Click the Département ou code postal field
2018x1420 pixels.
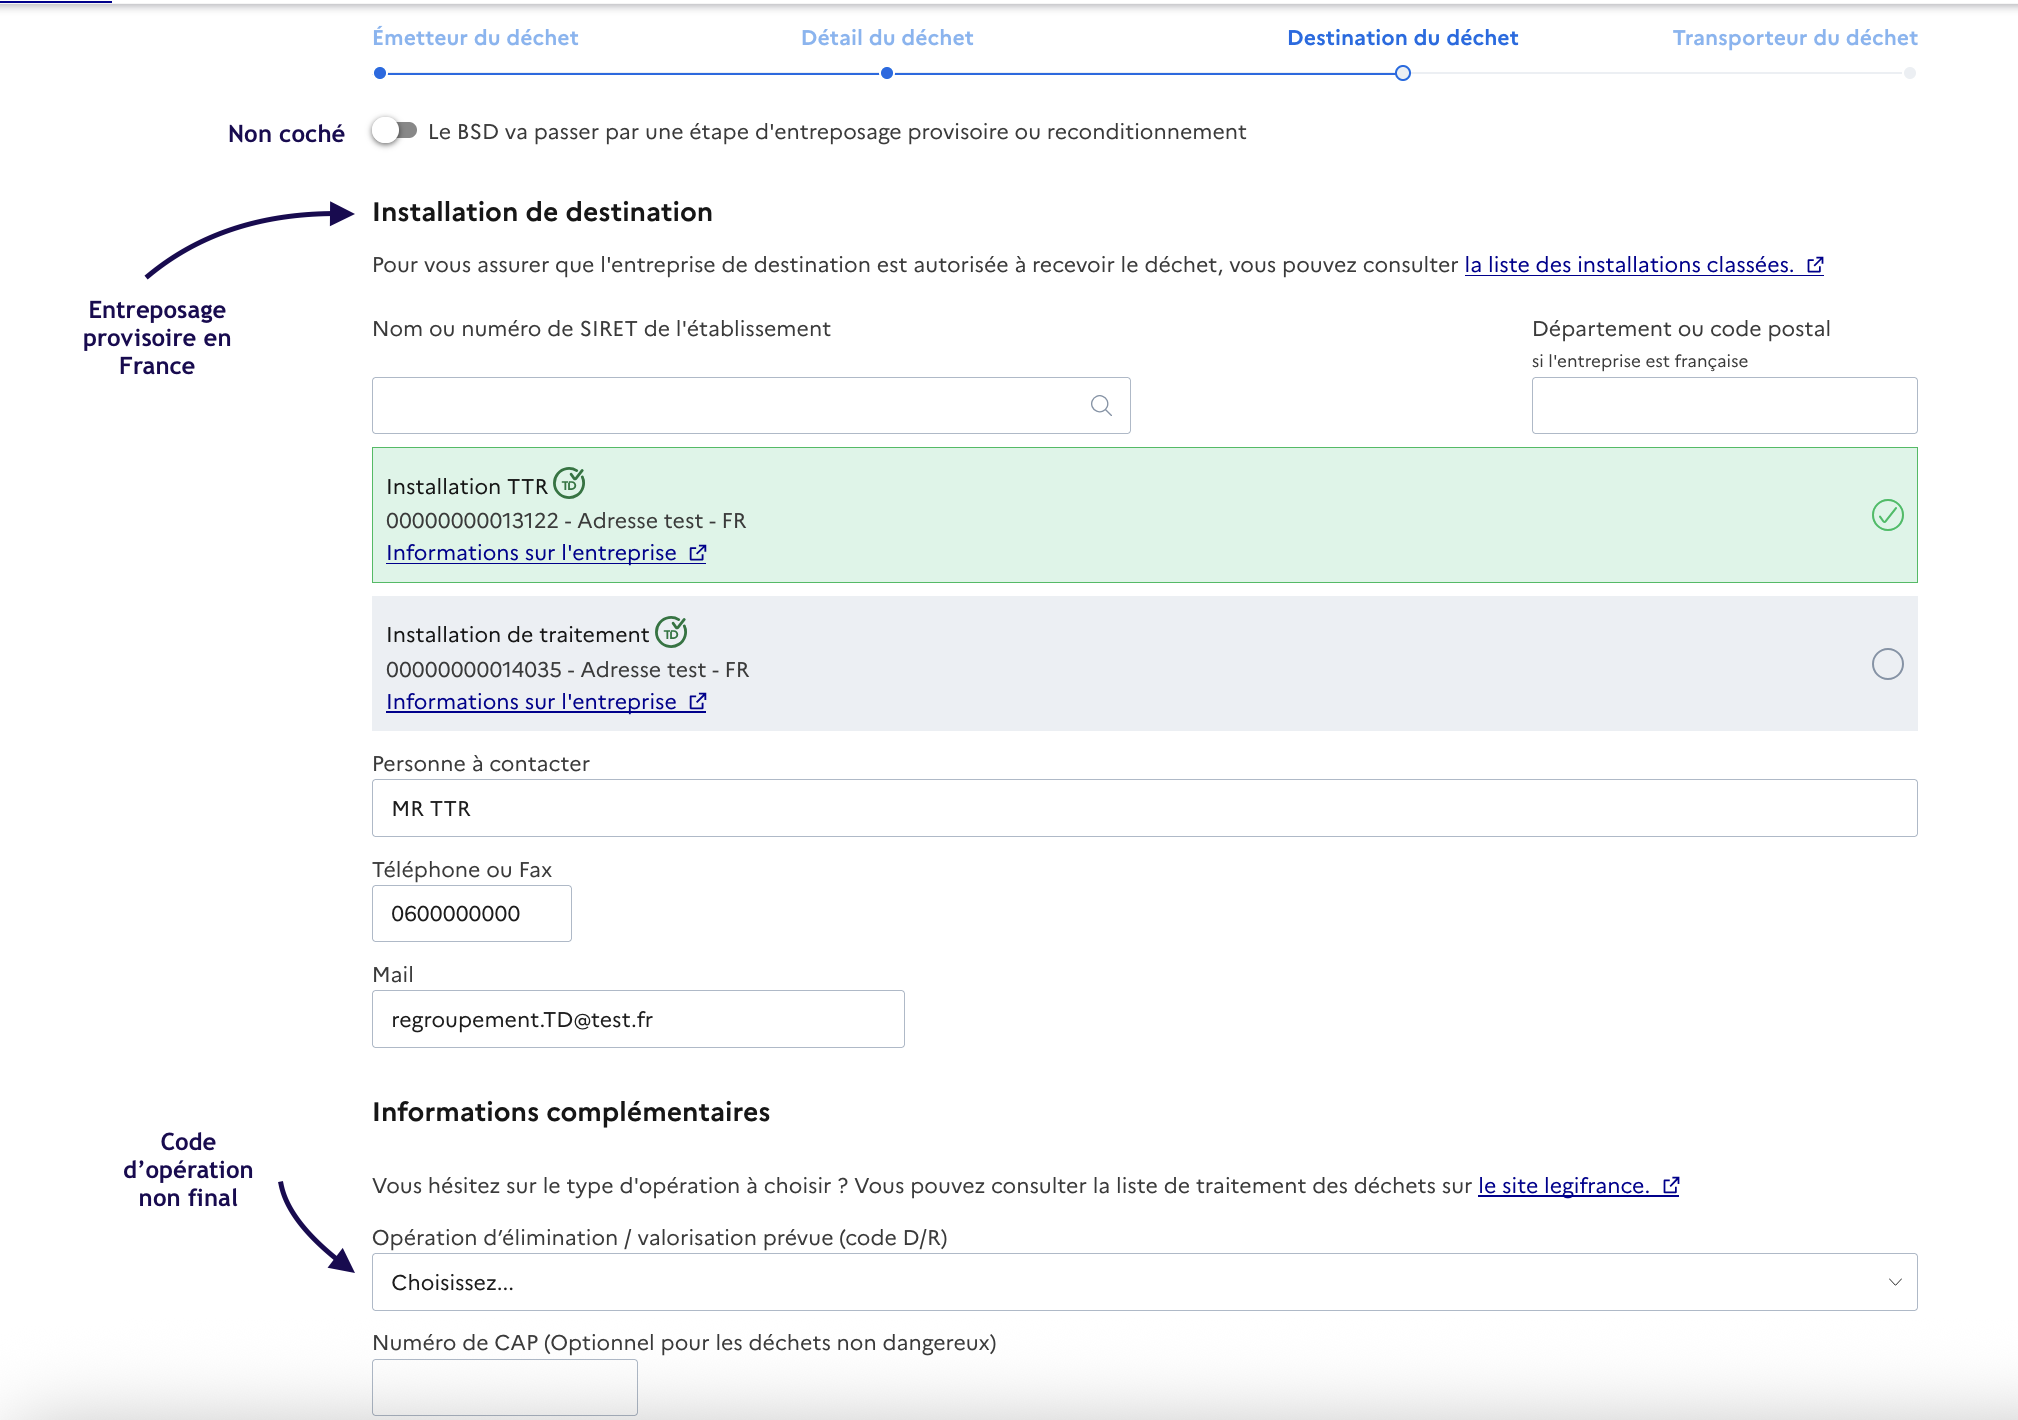(x=1724, y=405)
